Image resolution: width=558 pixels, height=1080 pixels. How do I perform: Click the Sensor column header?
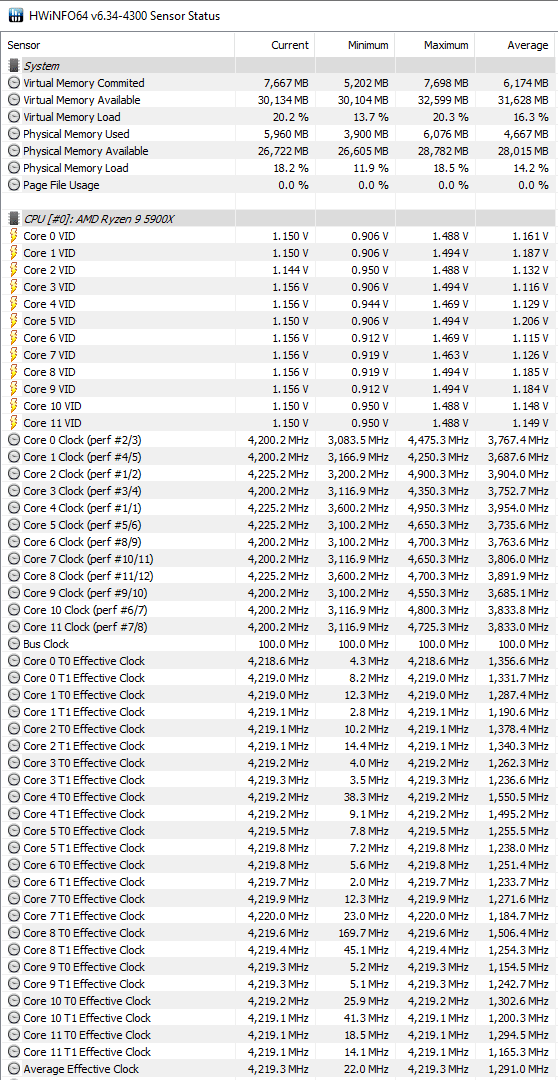coord(118,45)
